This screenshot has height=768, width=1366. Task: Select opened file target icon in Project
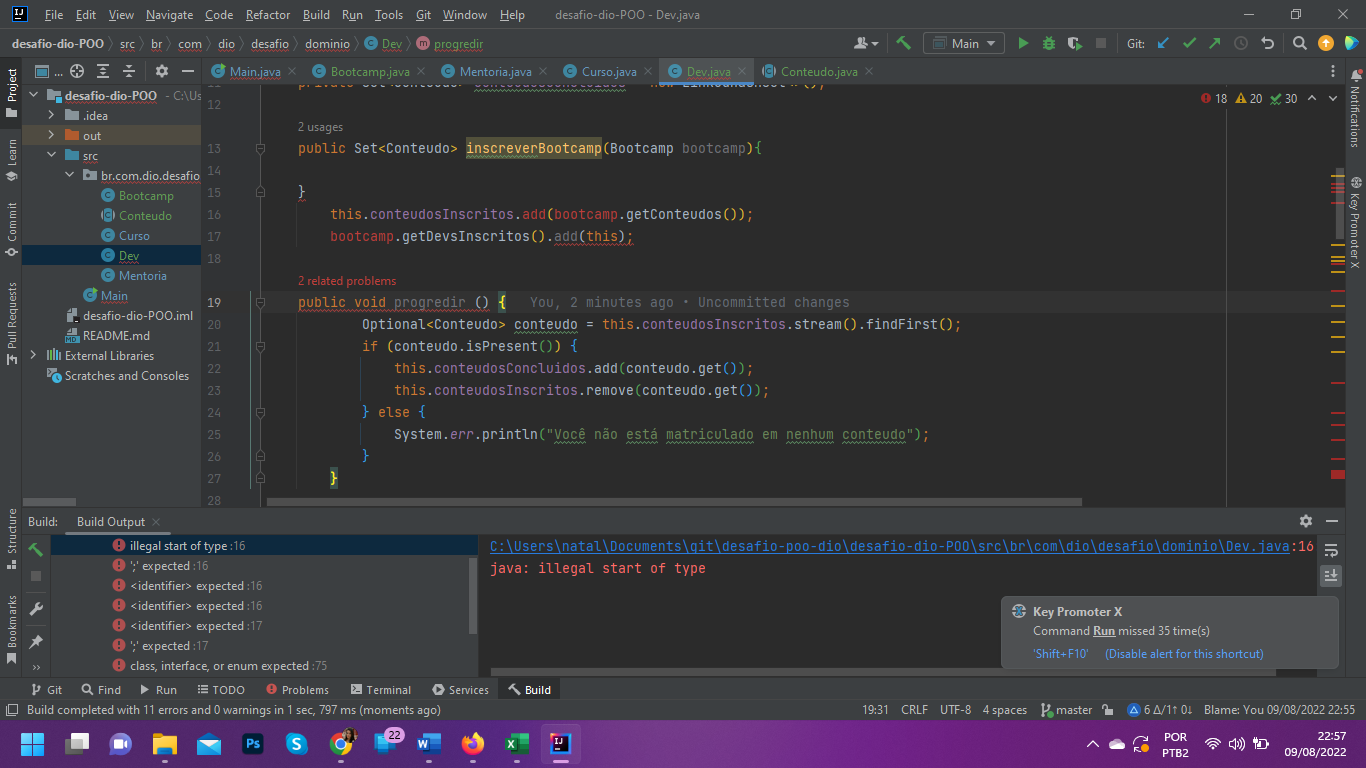[76, 71]
